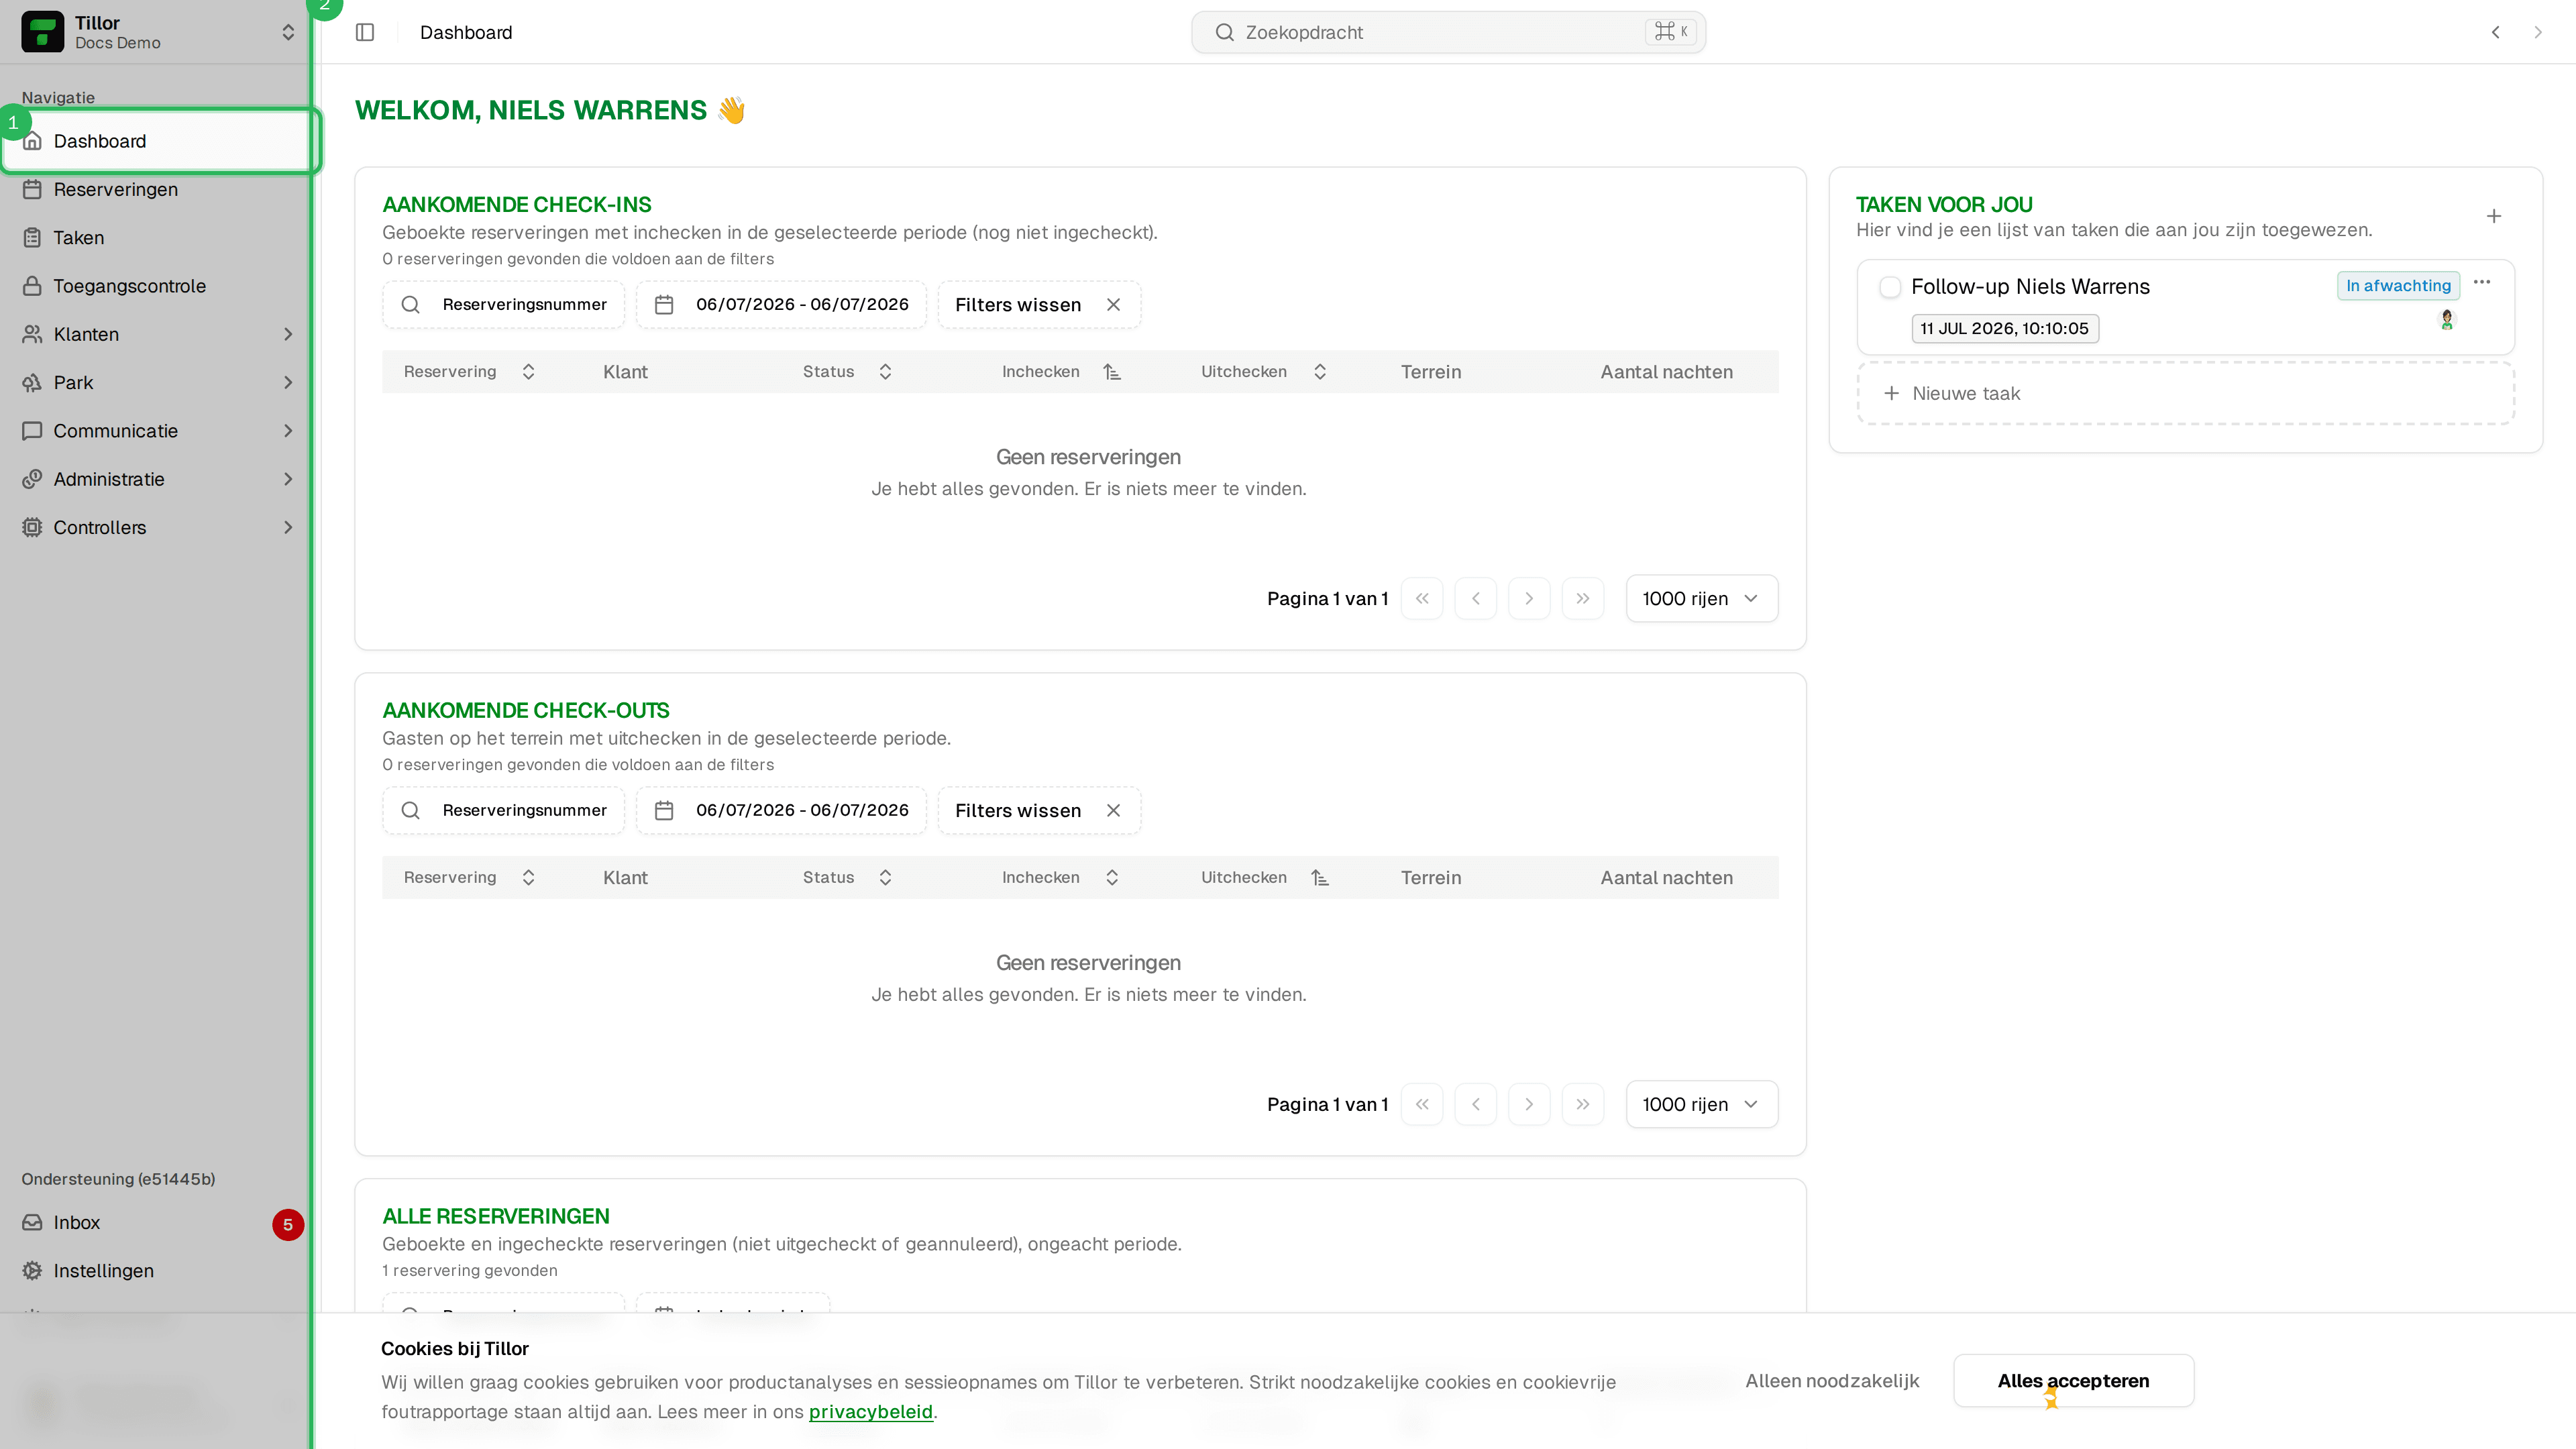Sort check-ins by Reservering column
Image resolution: width=2576 pixels, height=1449 pixels.
pyautogui.click(x=470, y=372)
